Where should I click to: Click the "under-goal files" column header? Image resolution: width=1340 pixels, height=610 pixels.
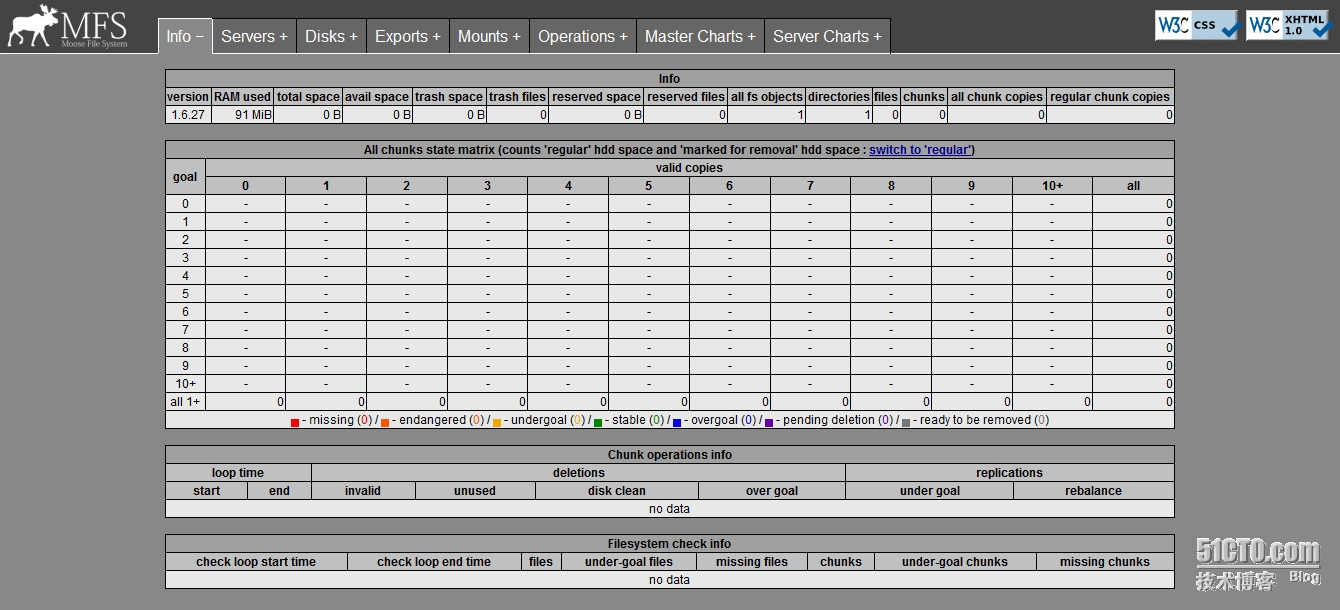pos(629,562)
